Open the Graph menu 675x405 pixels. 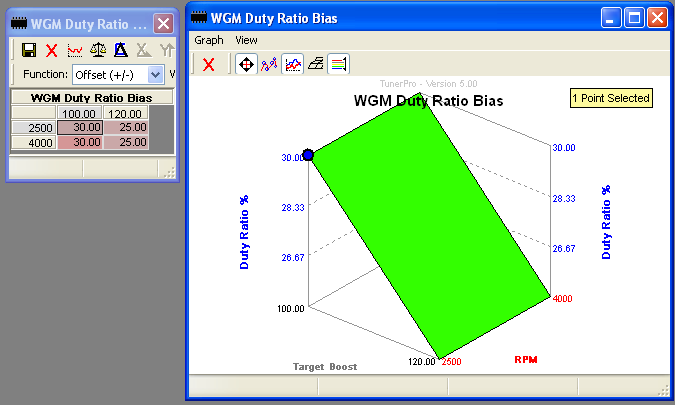pos(209,40)
